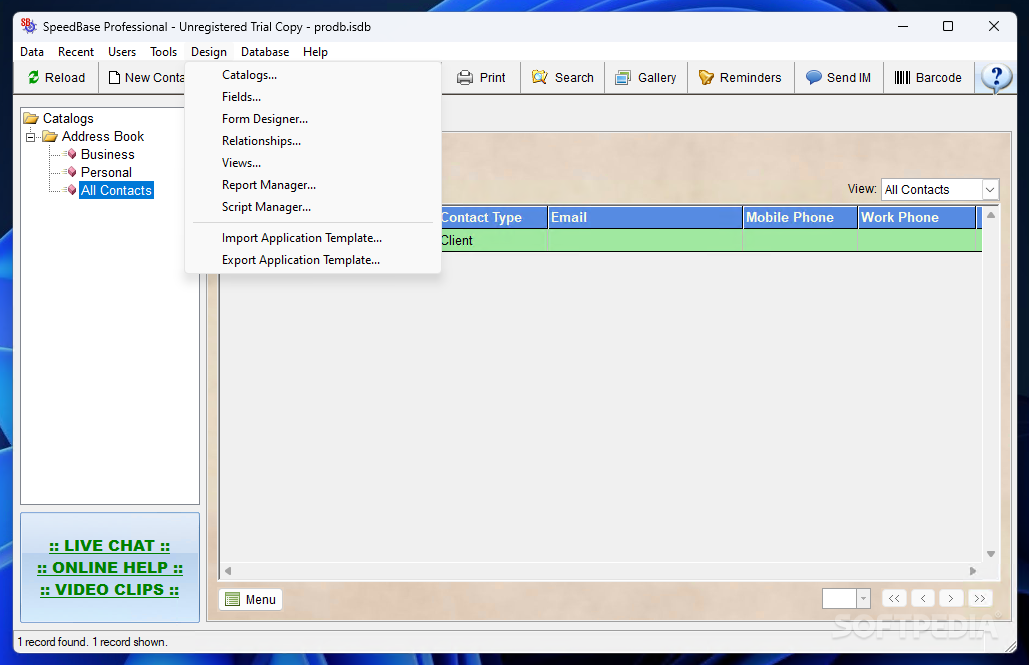Open the page number dropdown arrow
Image resolution: width=1029 pixels, height=665 pixels.
pyautogui.click(x=863, y=598)
